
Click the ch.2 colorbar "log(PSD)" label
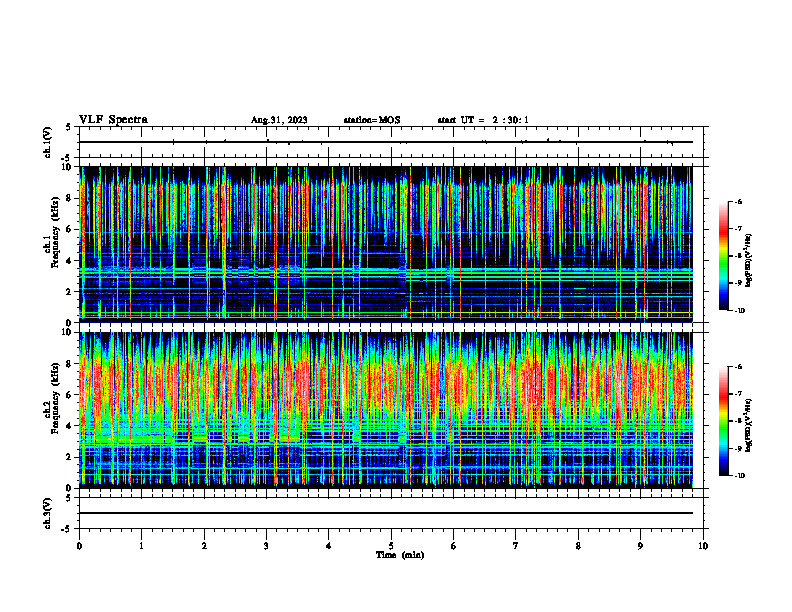click(x=749, y=426)
